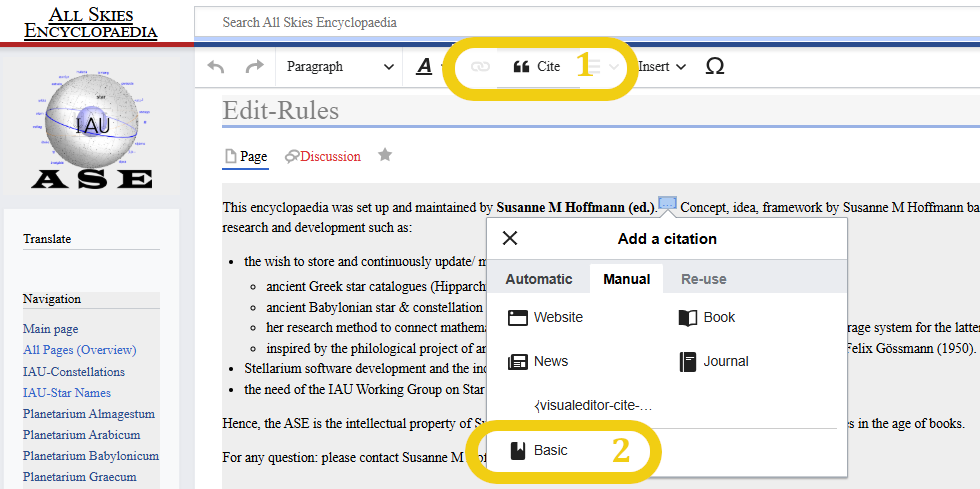Viewport: 980px width, 489px height.
Task: Switch to the Automatic citation tab
Action: click(x=538, y=279)
